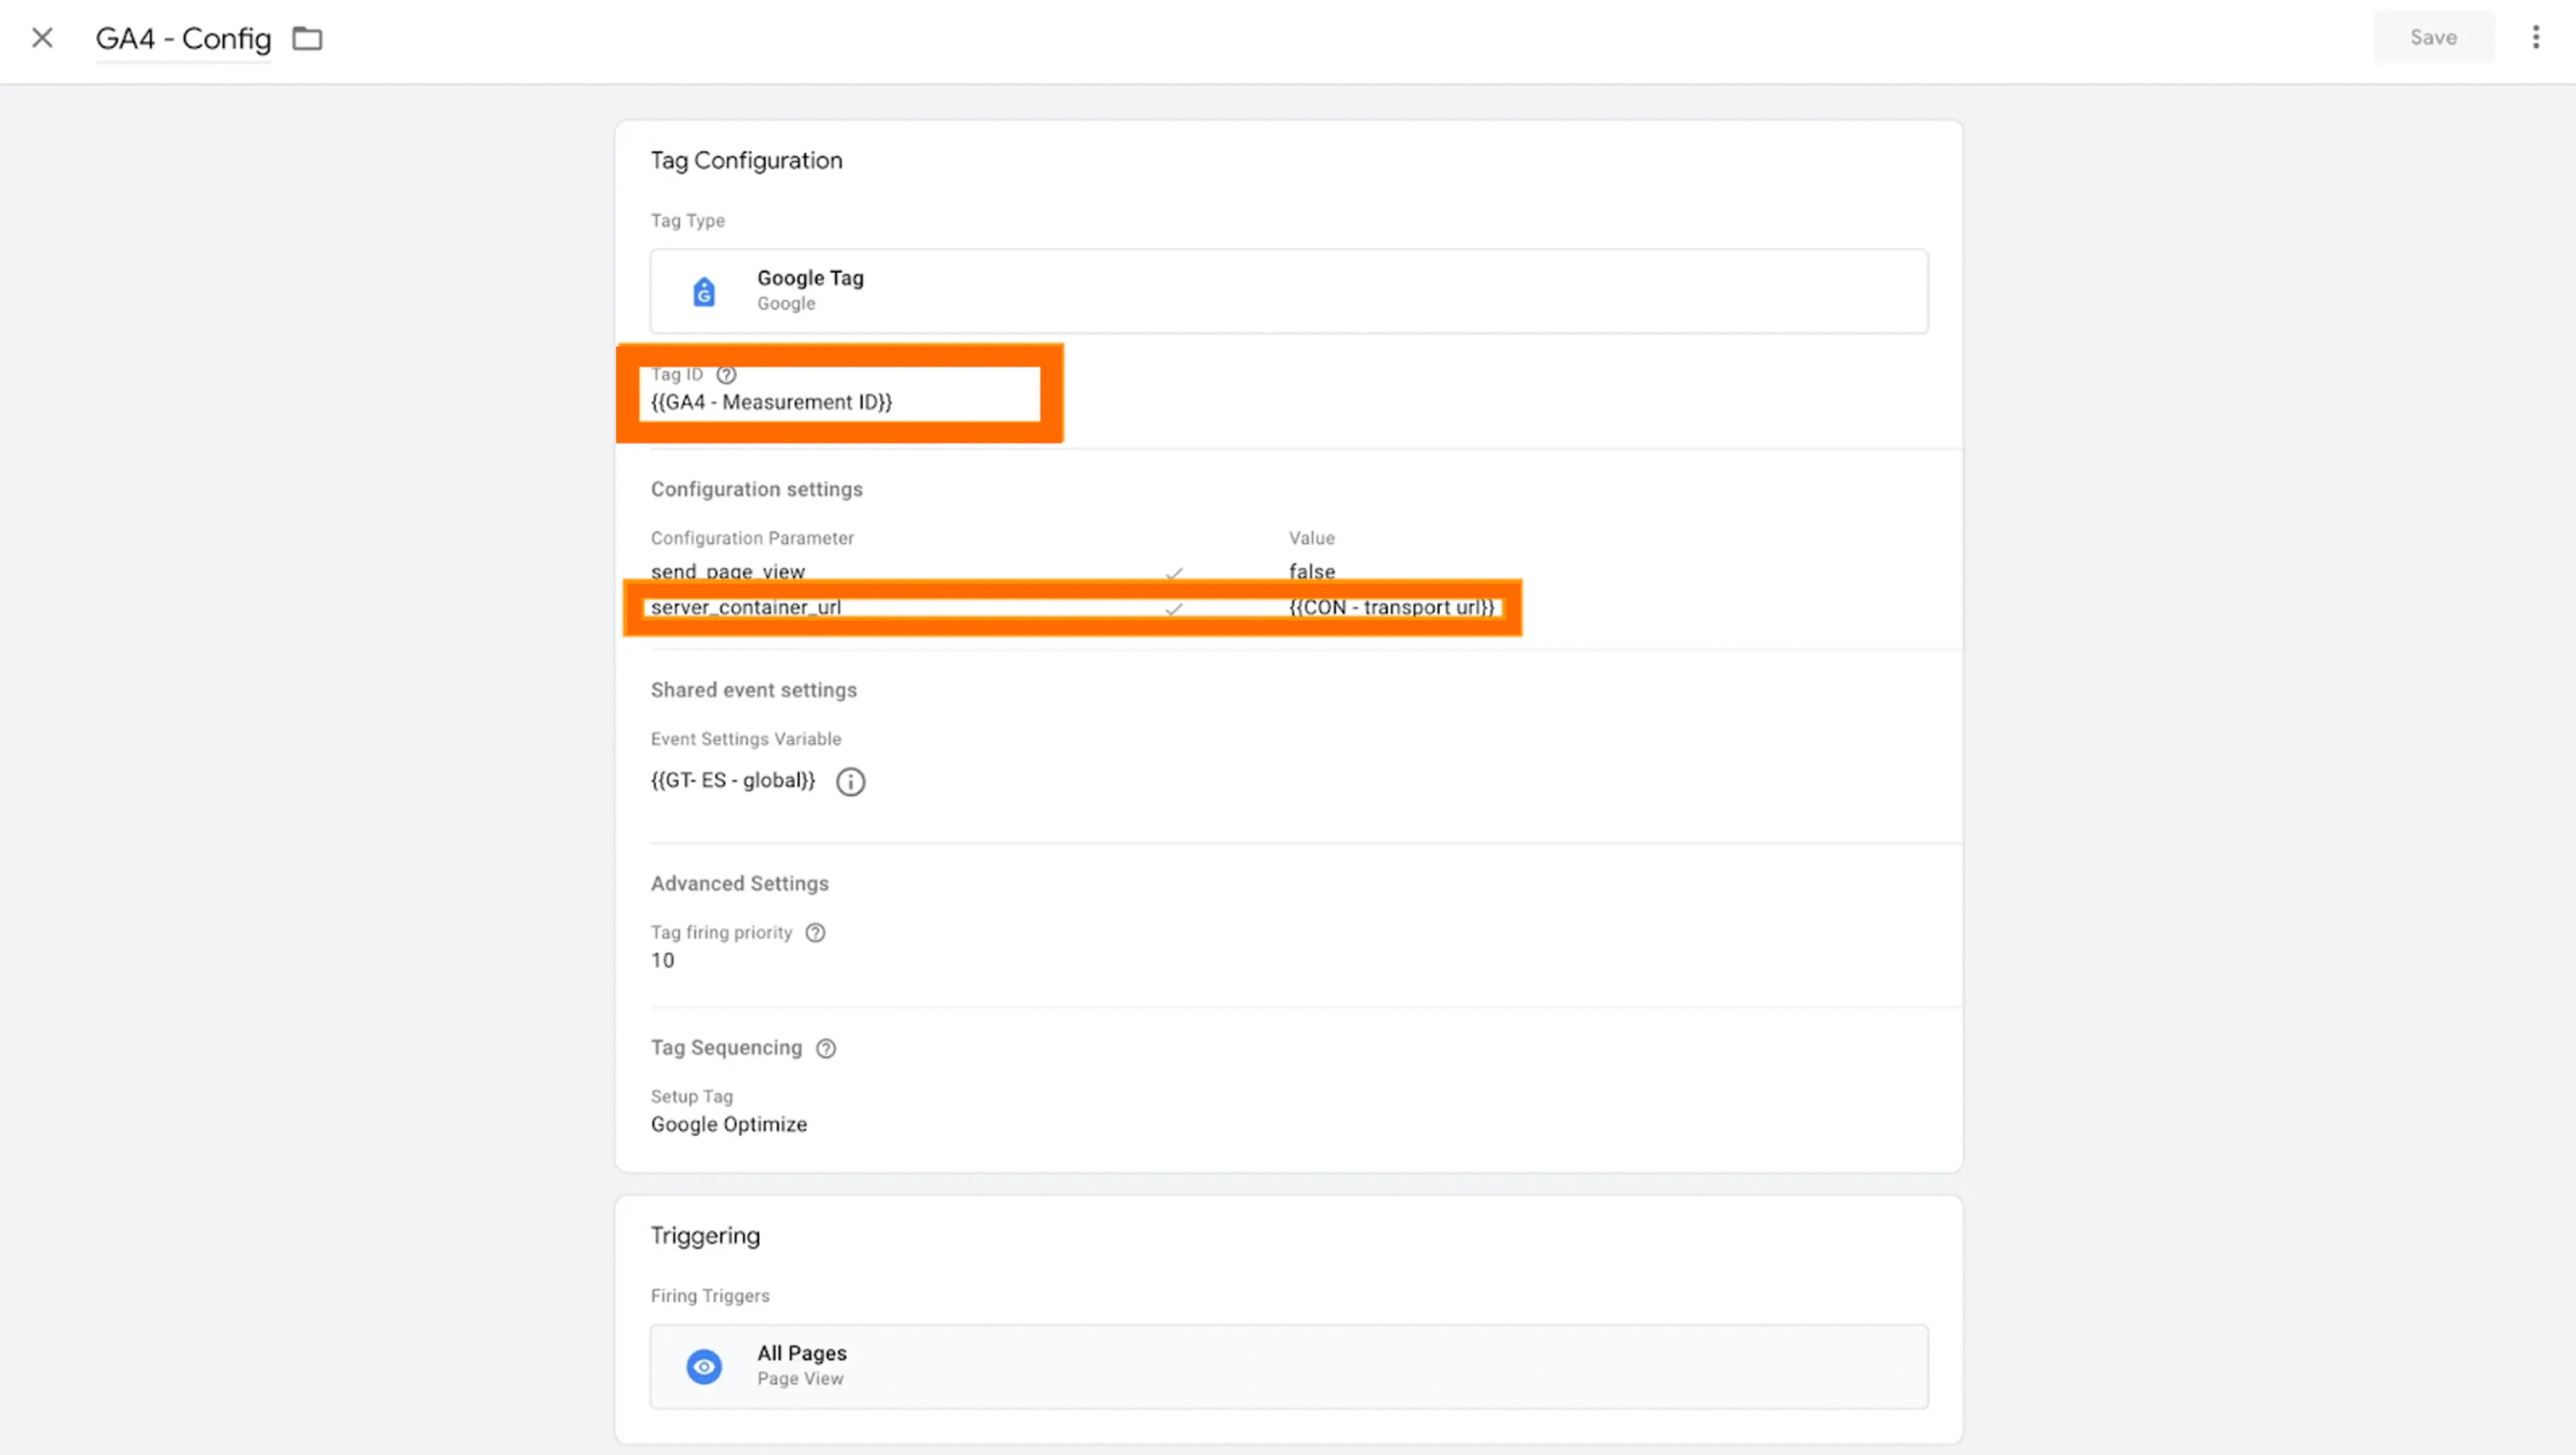Click the info icon next to GT-ES-global
The image size is (2576, 1455).
click(x=849, y=780)
